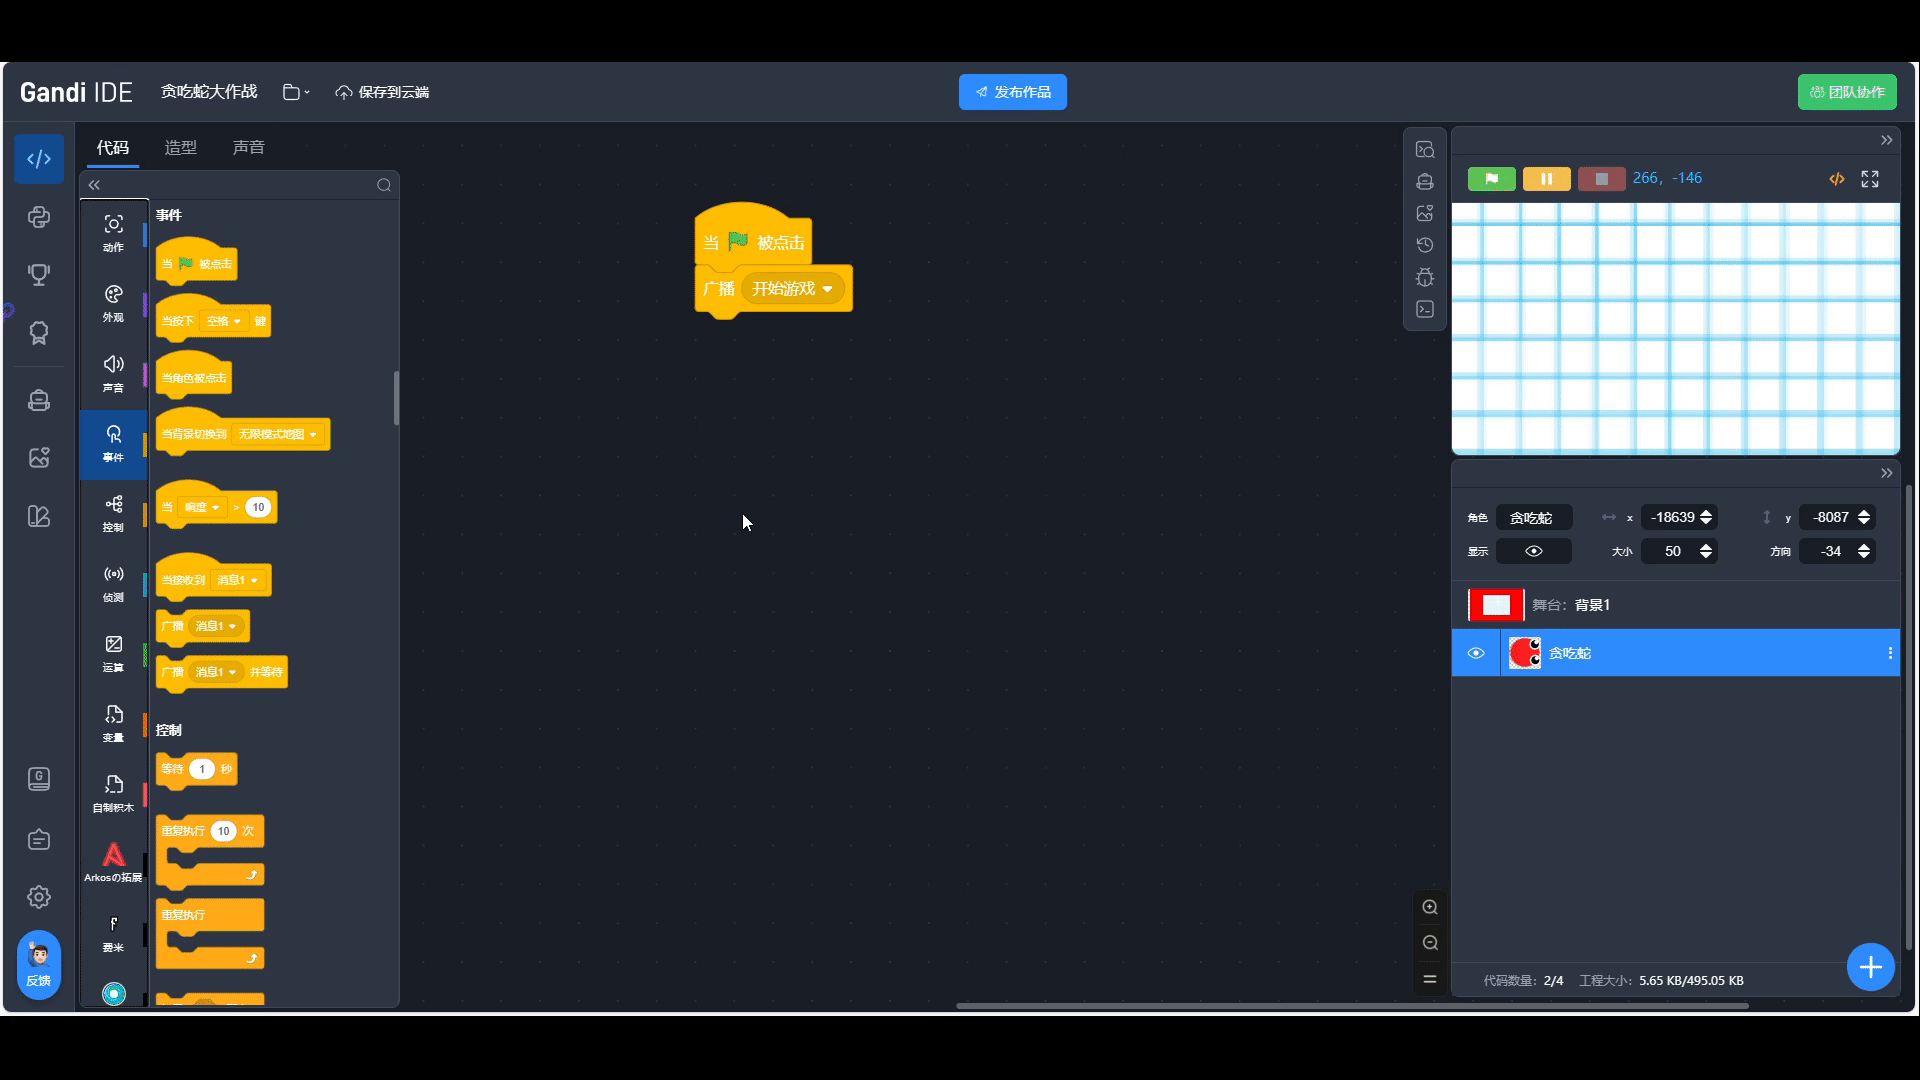Select the 自制积木 custom blocks category
The width and height of the screenshot is (1920, 1080).
(113, 794)
